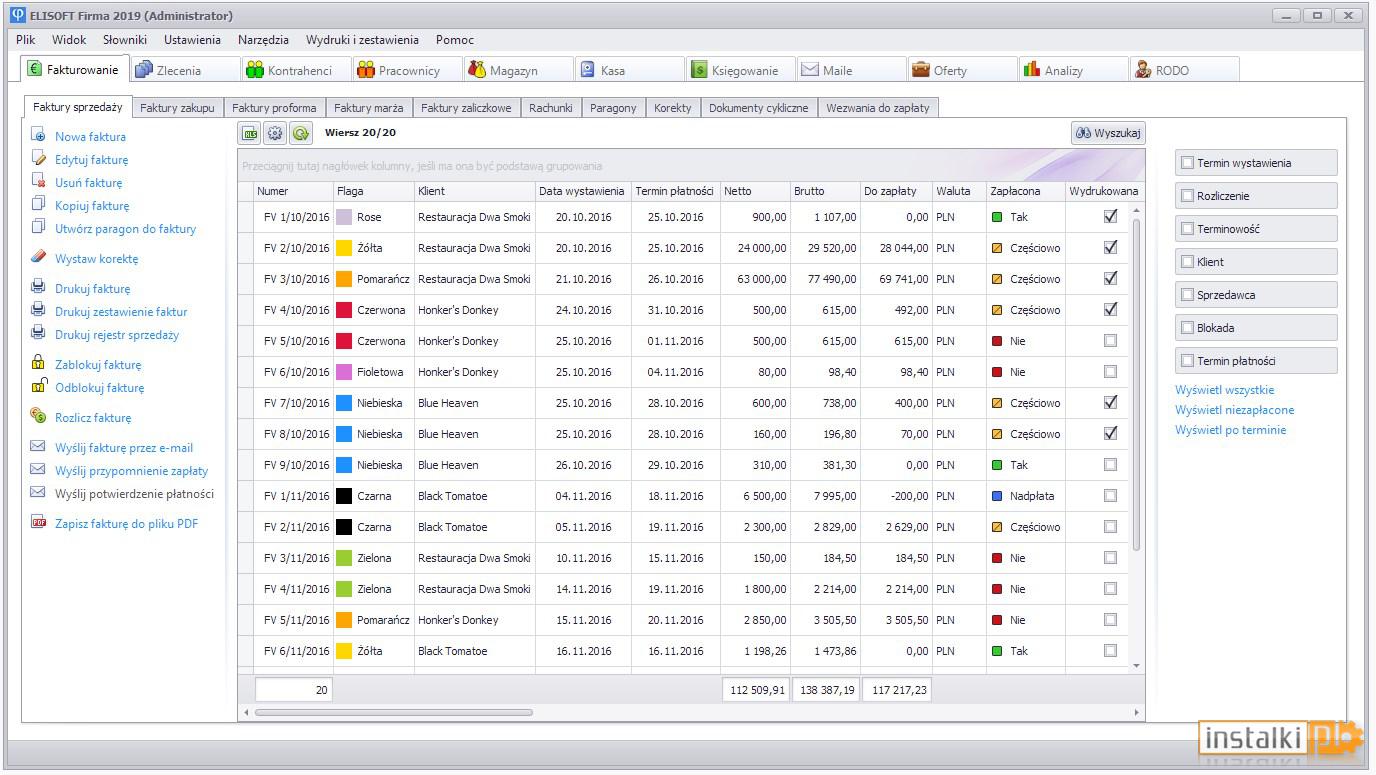The image size is (1376, 775).
Task: Enable the Rozliczenie filter checkbox
Action: pos(1187,196)
